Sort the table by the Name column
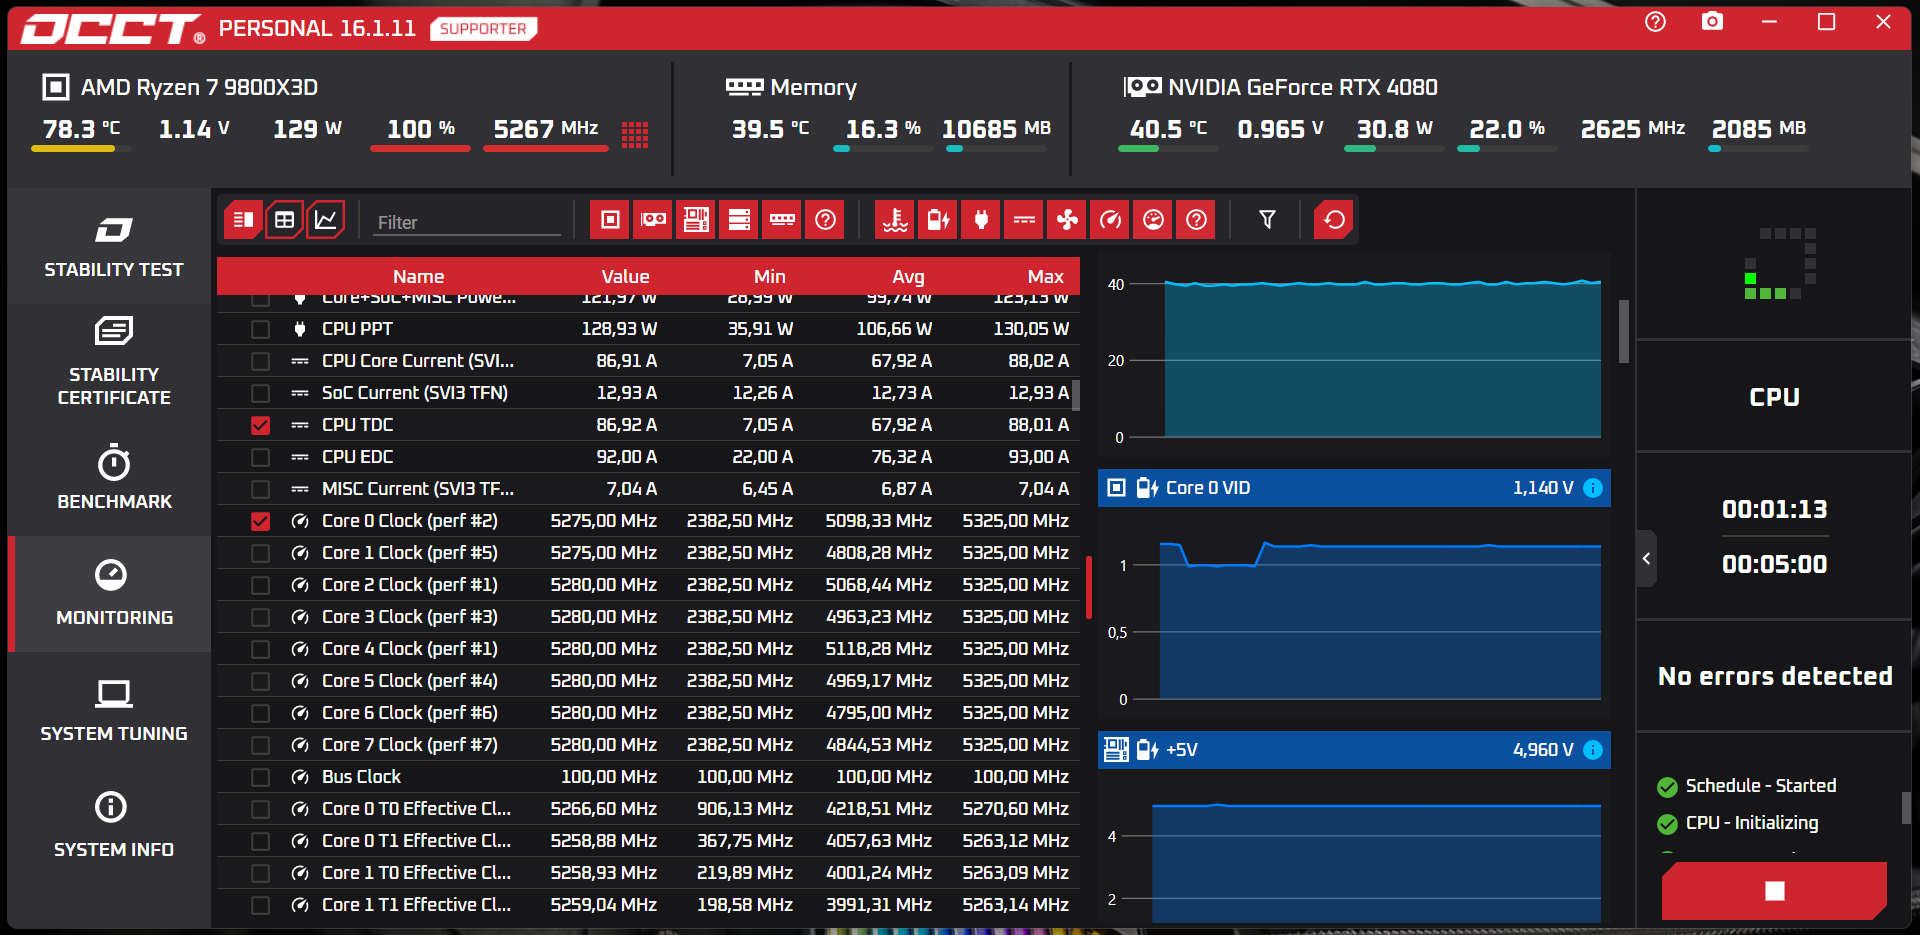This screenshot has width=1920, height=935. pyautogui.click(x=418, y=277)
